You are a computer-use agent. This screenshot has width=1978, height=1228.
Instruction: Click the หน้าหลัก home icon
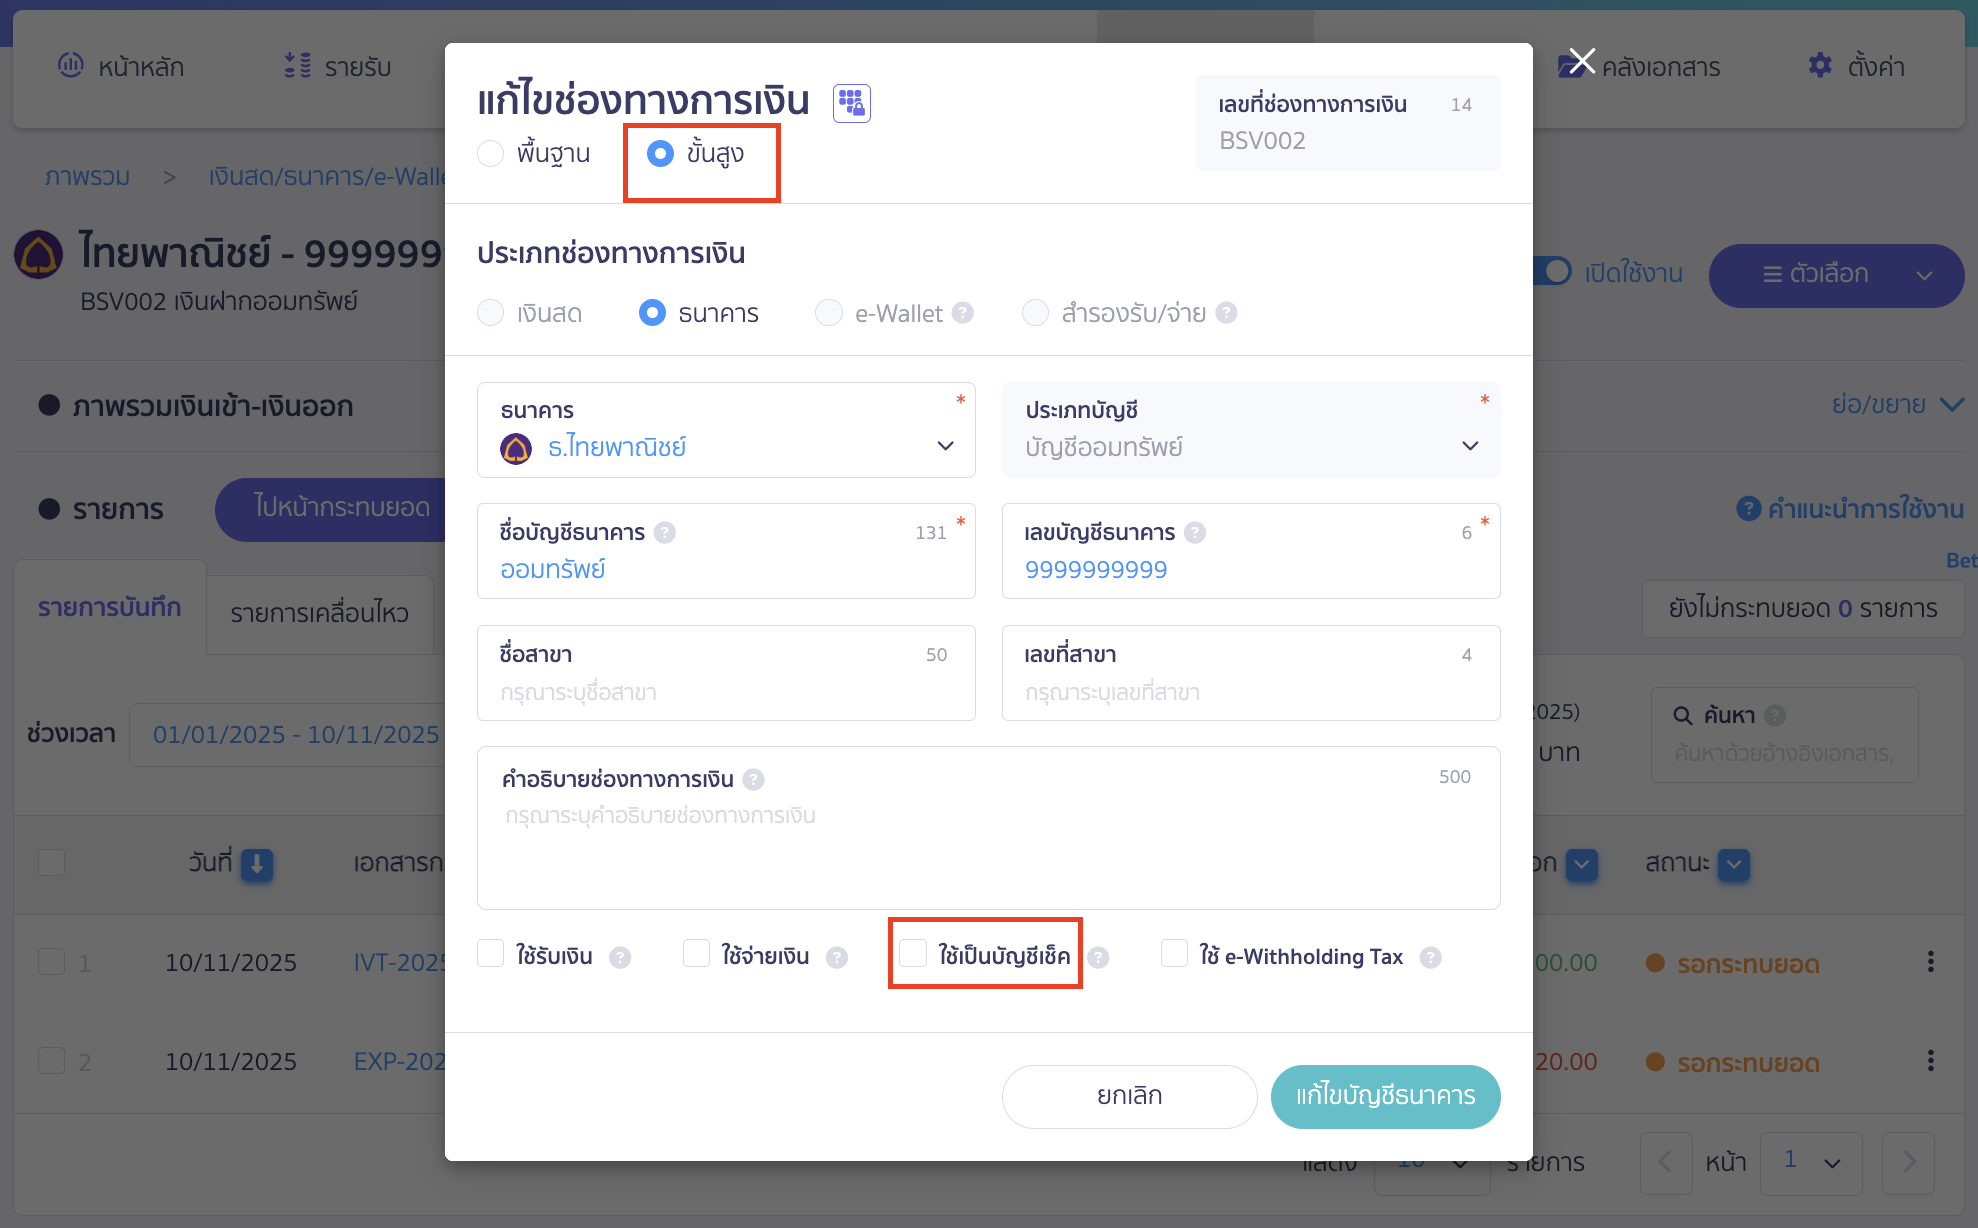click(70, 66)
